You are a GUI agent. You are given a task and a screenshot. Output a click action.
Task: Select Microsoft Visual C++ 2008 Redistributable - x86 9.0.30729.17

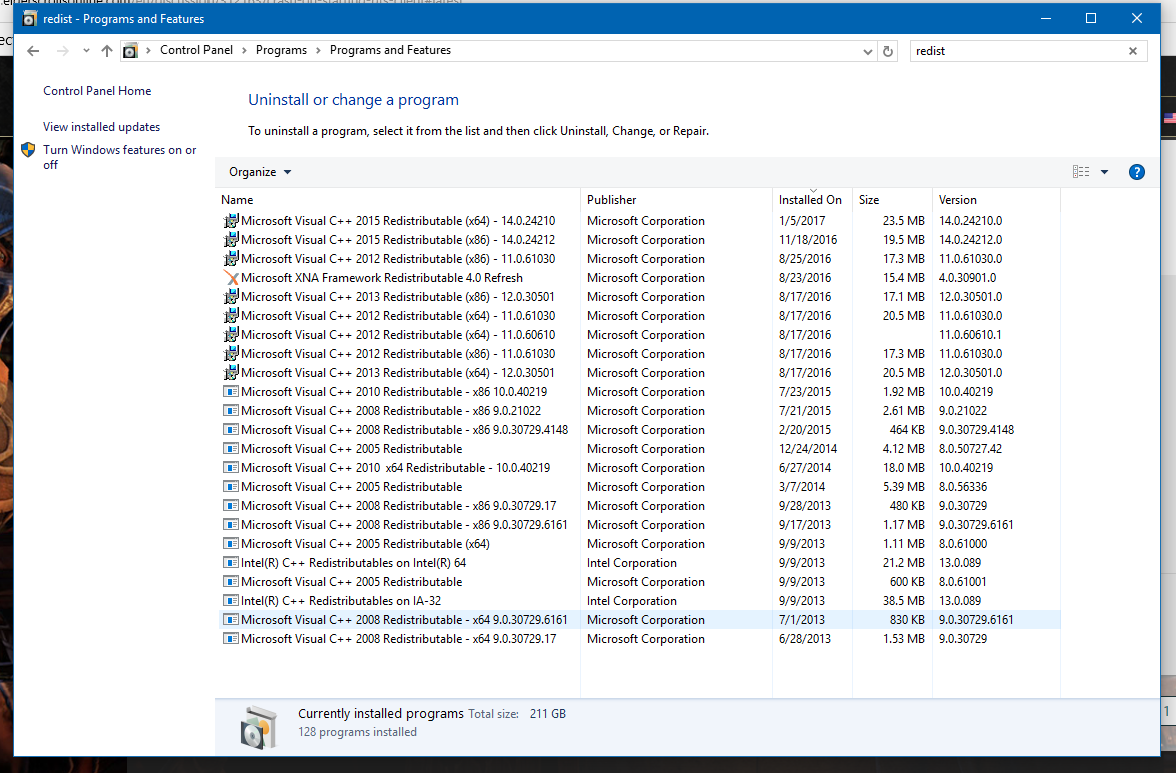[x=640, y=505]
